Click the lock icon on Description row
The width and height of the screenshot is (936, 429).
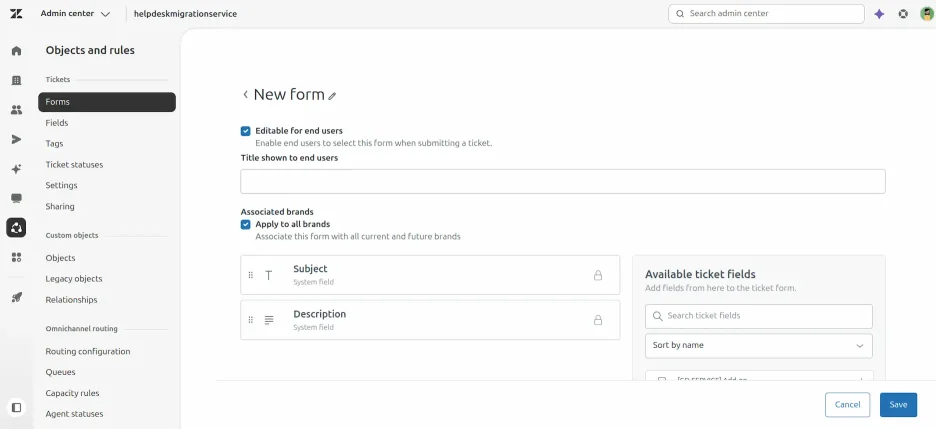(x=598, y=320)
